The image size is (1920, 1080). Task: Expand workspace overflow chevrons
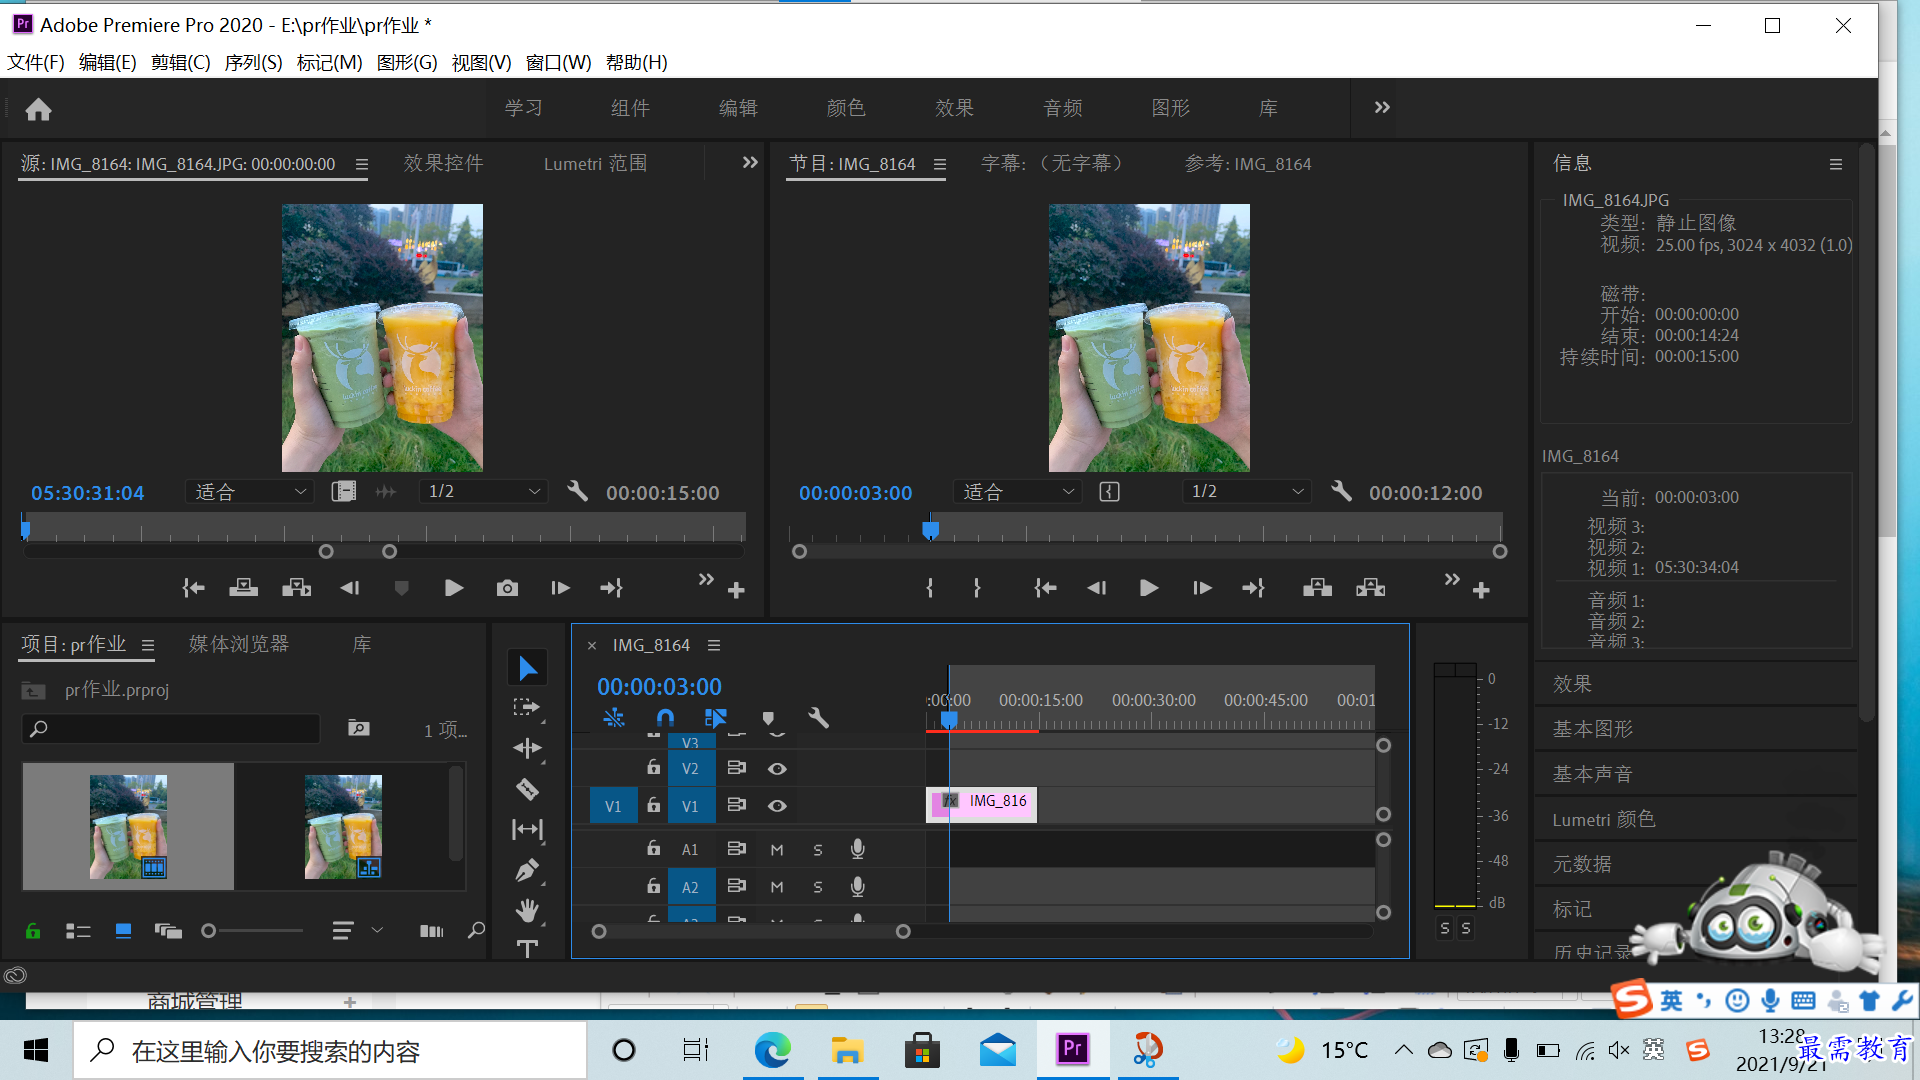pos(1382,108)
